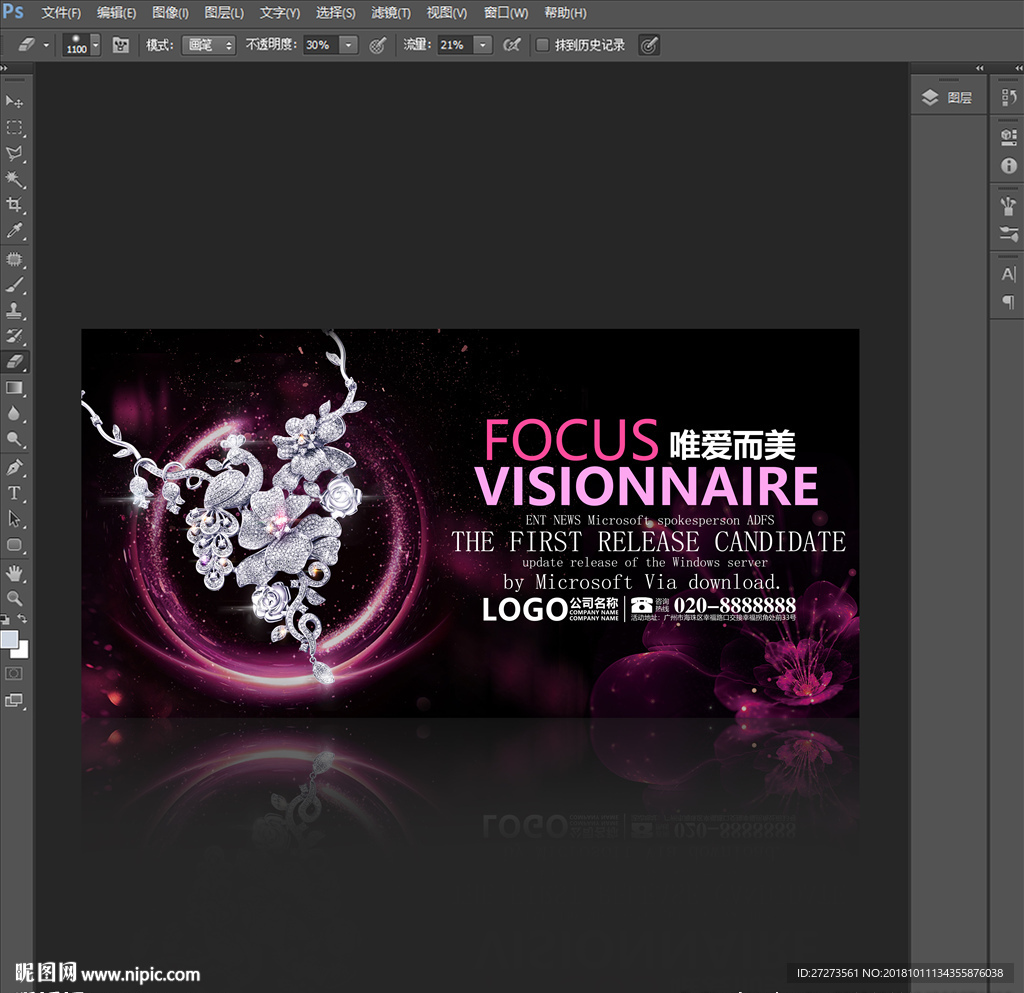Open the 图层(L) menu
Screen dimensions: 1024x993
(x=224, y=13)
